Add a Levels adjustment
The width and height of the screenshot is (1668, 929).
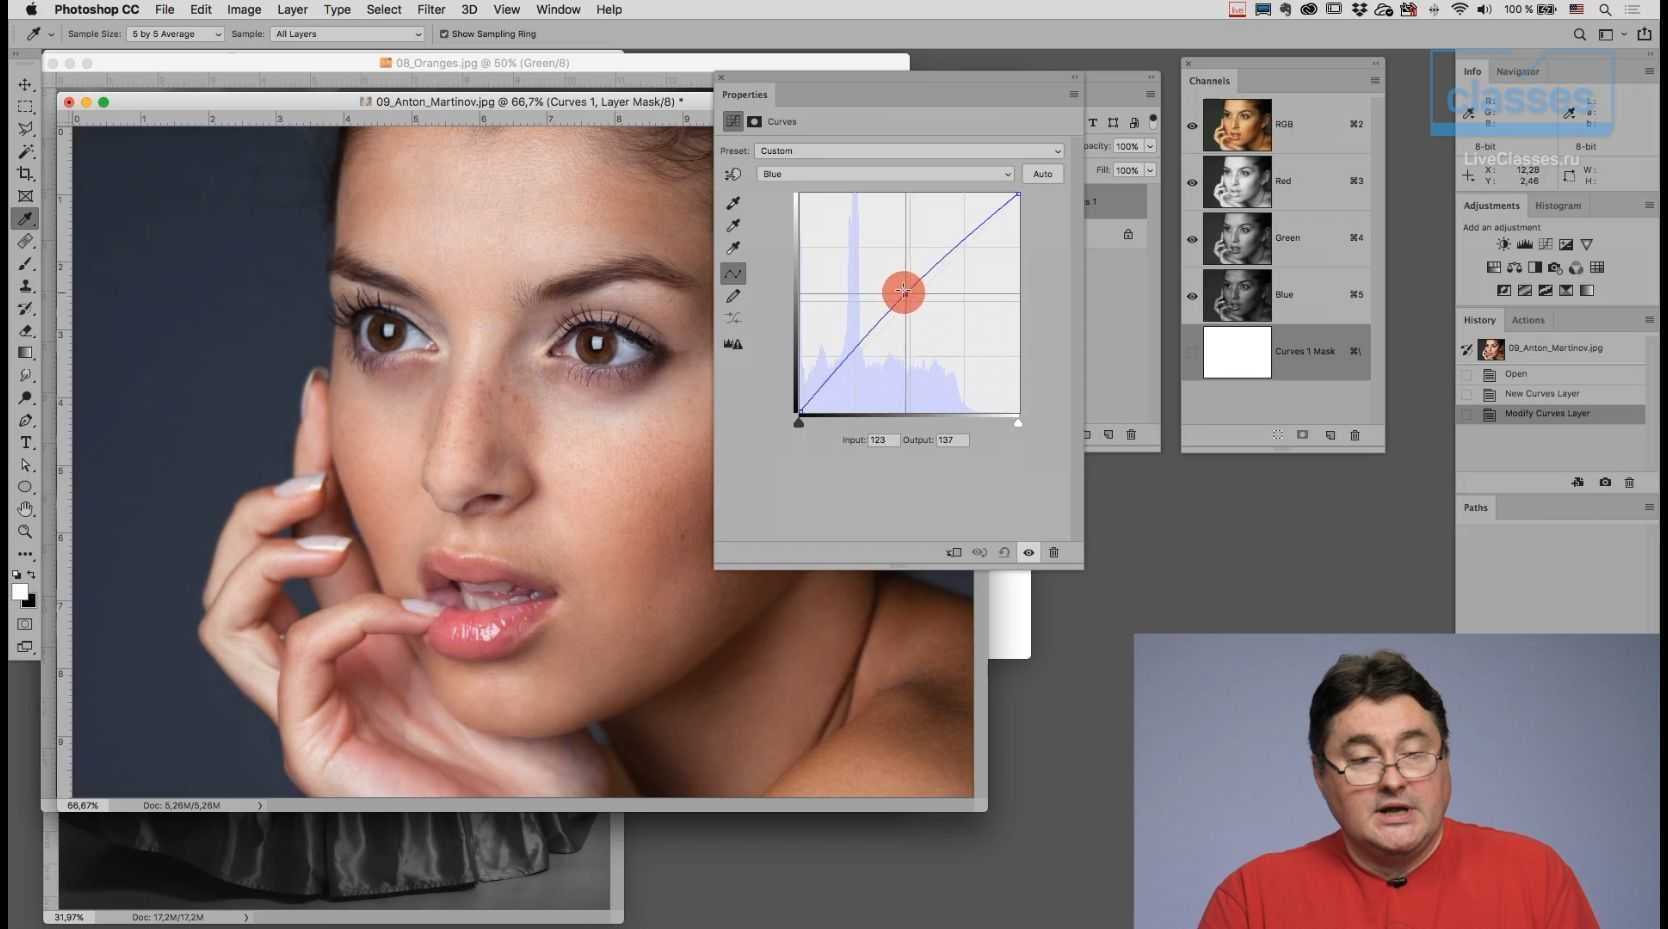tap(1524, 244)
